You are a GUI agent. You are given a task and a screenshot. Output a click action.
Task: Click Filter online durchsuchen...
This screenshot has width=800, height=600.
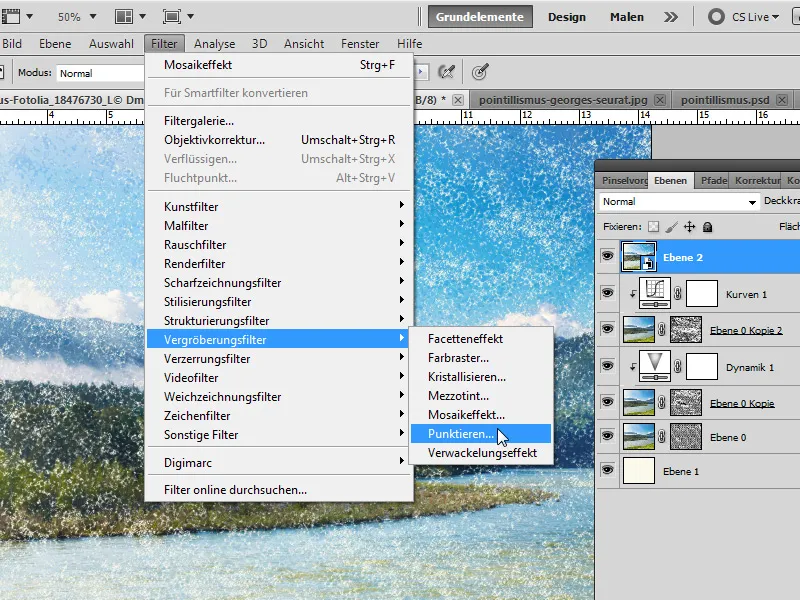click(x=279, y=490)
